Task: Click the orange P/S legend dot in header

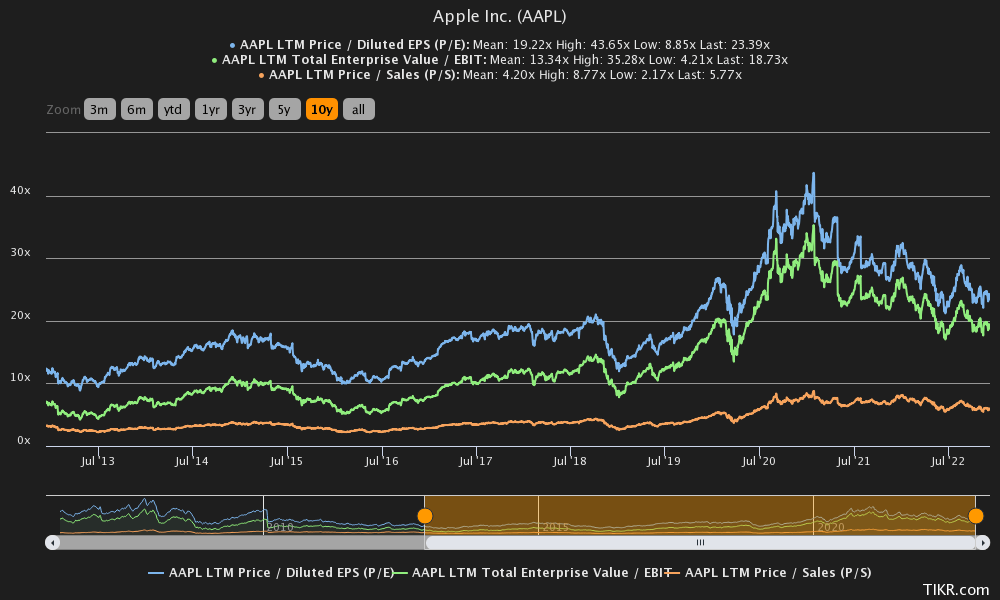Action: (261, 75)
